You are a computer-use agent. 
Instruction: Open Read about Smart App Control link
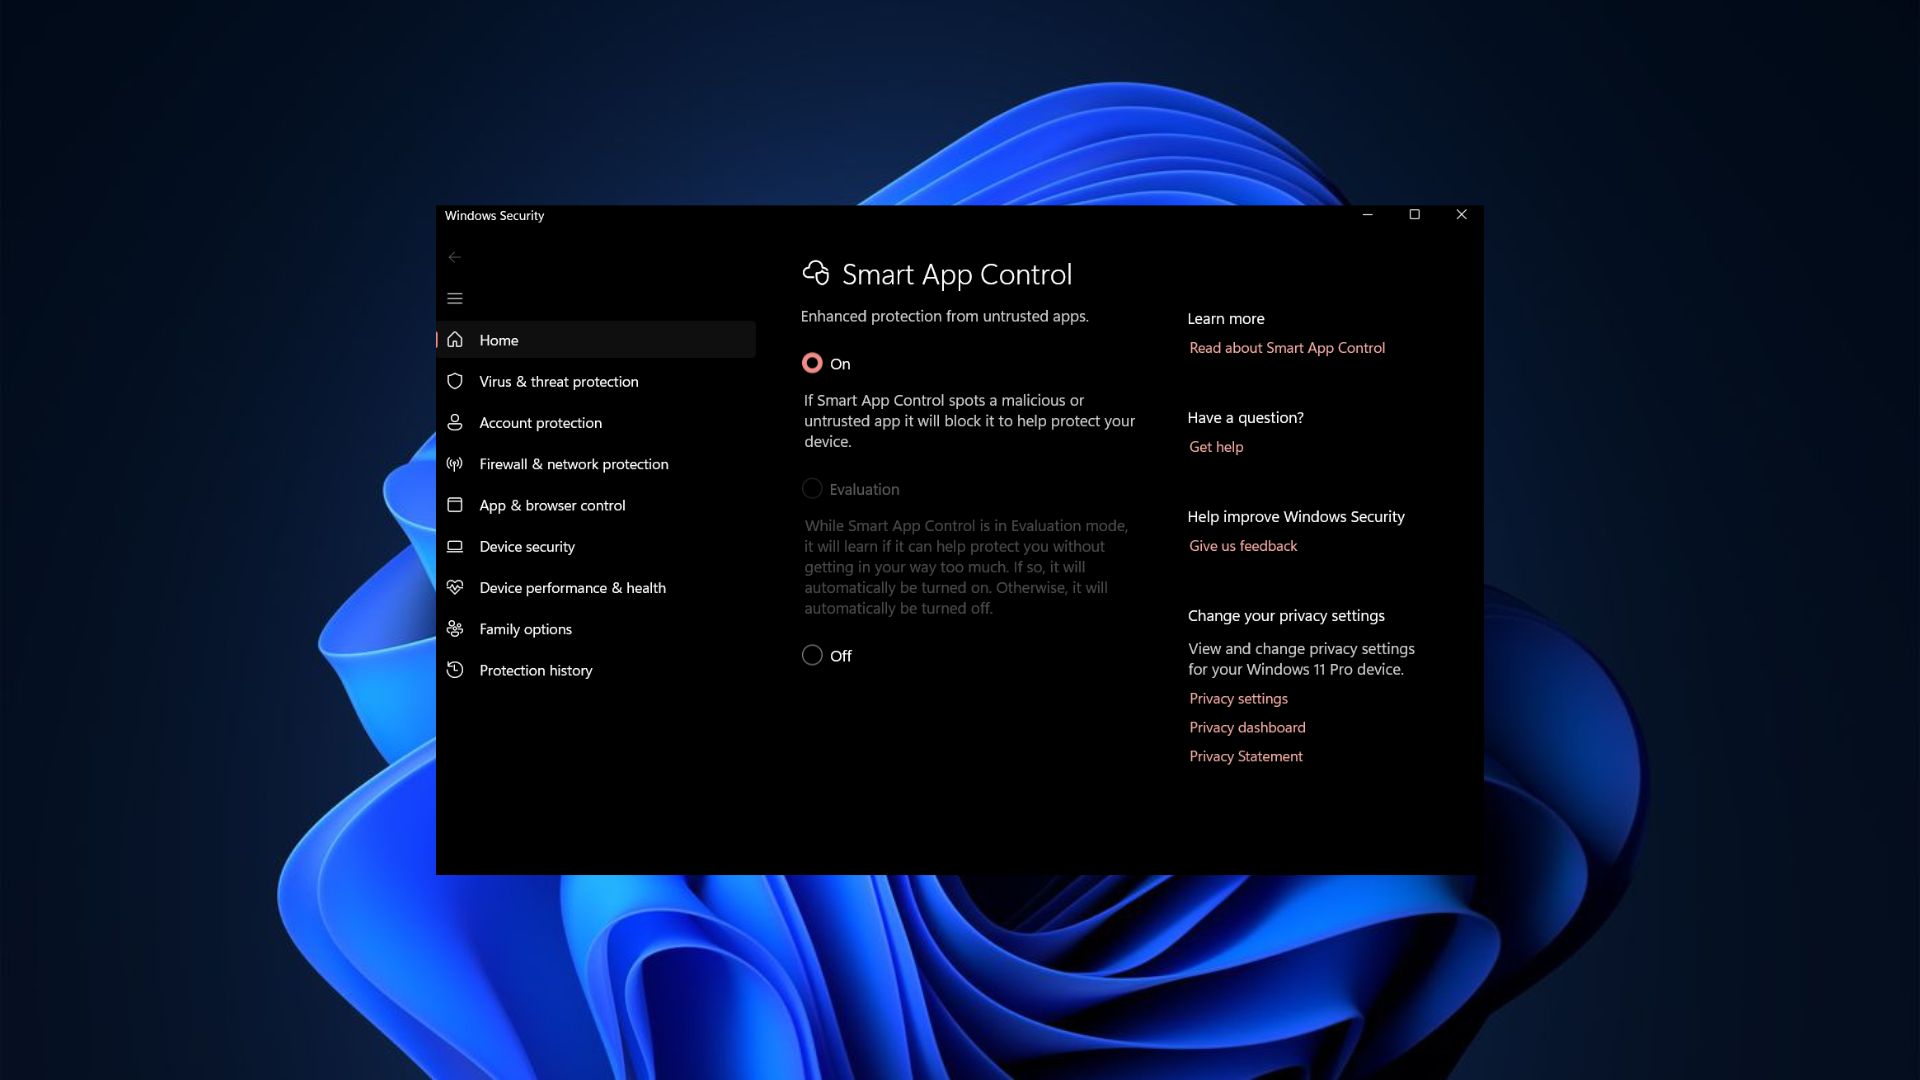click(x=1287, y=348)
